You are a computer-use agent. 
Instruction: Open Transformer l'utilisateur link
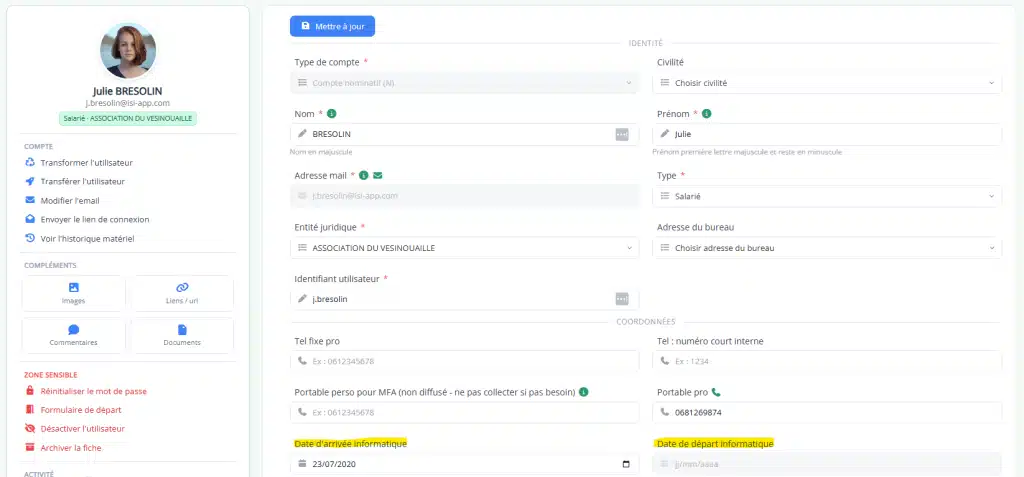[x=86, y=163]
